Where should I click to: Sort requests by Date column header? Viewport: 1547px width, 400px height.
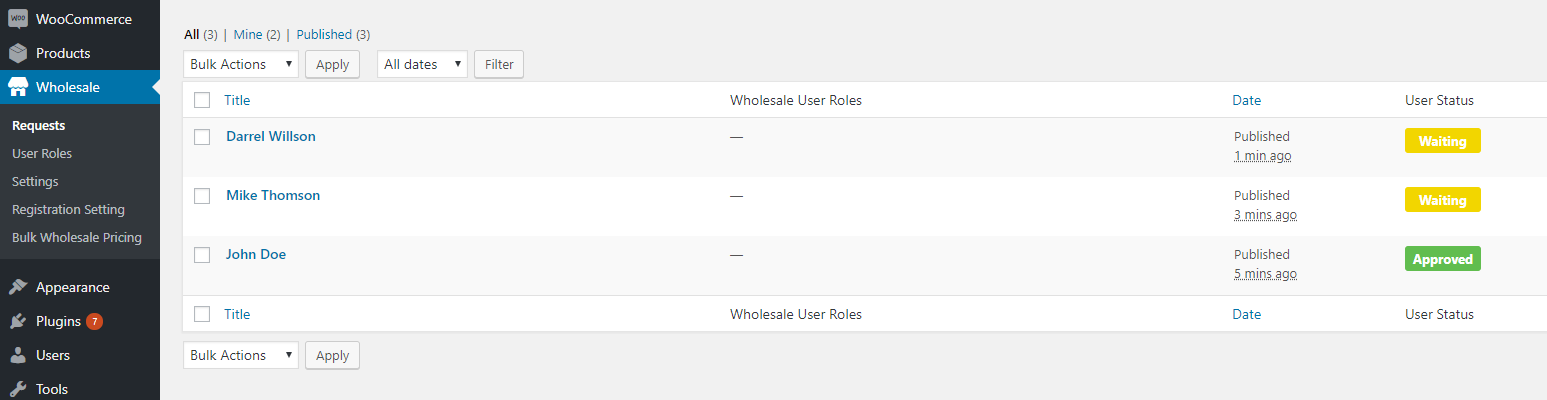[x=1246, y=100]
